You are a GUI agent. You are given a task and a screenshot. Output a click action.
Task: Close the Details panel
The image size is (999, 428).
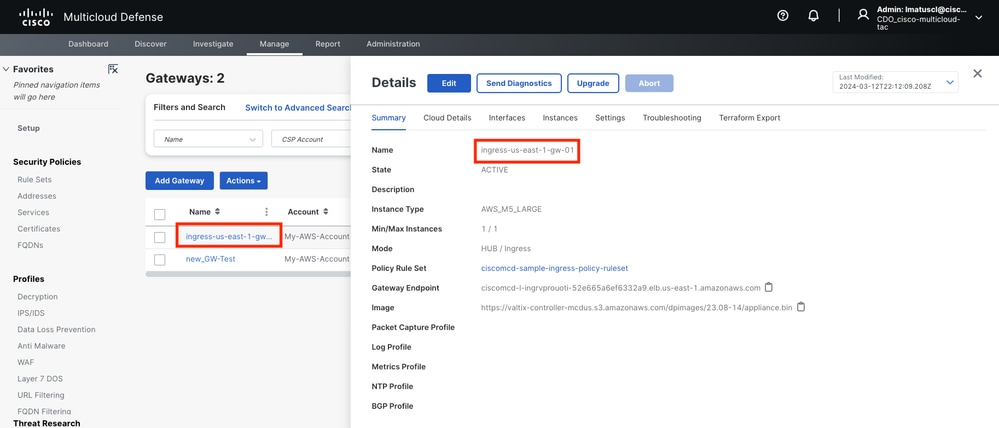tap(977, 73)
